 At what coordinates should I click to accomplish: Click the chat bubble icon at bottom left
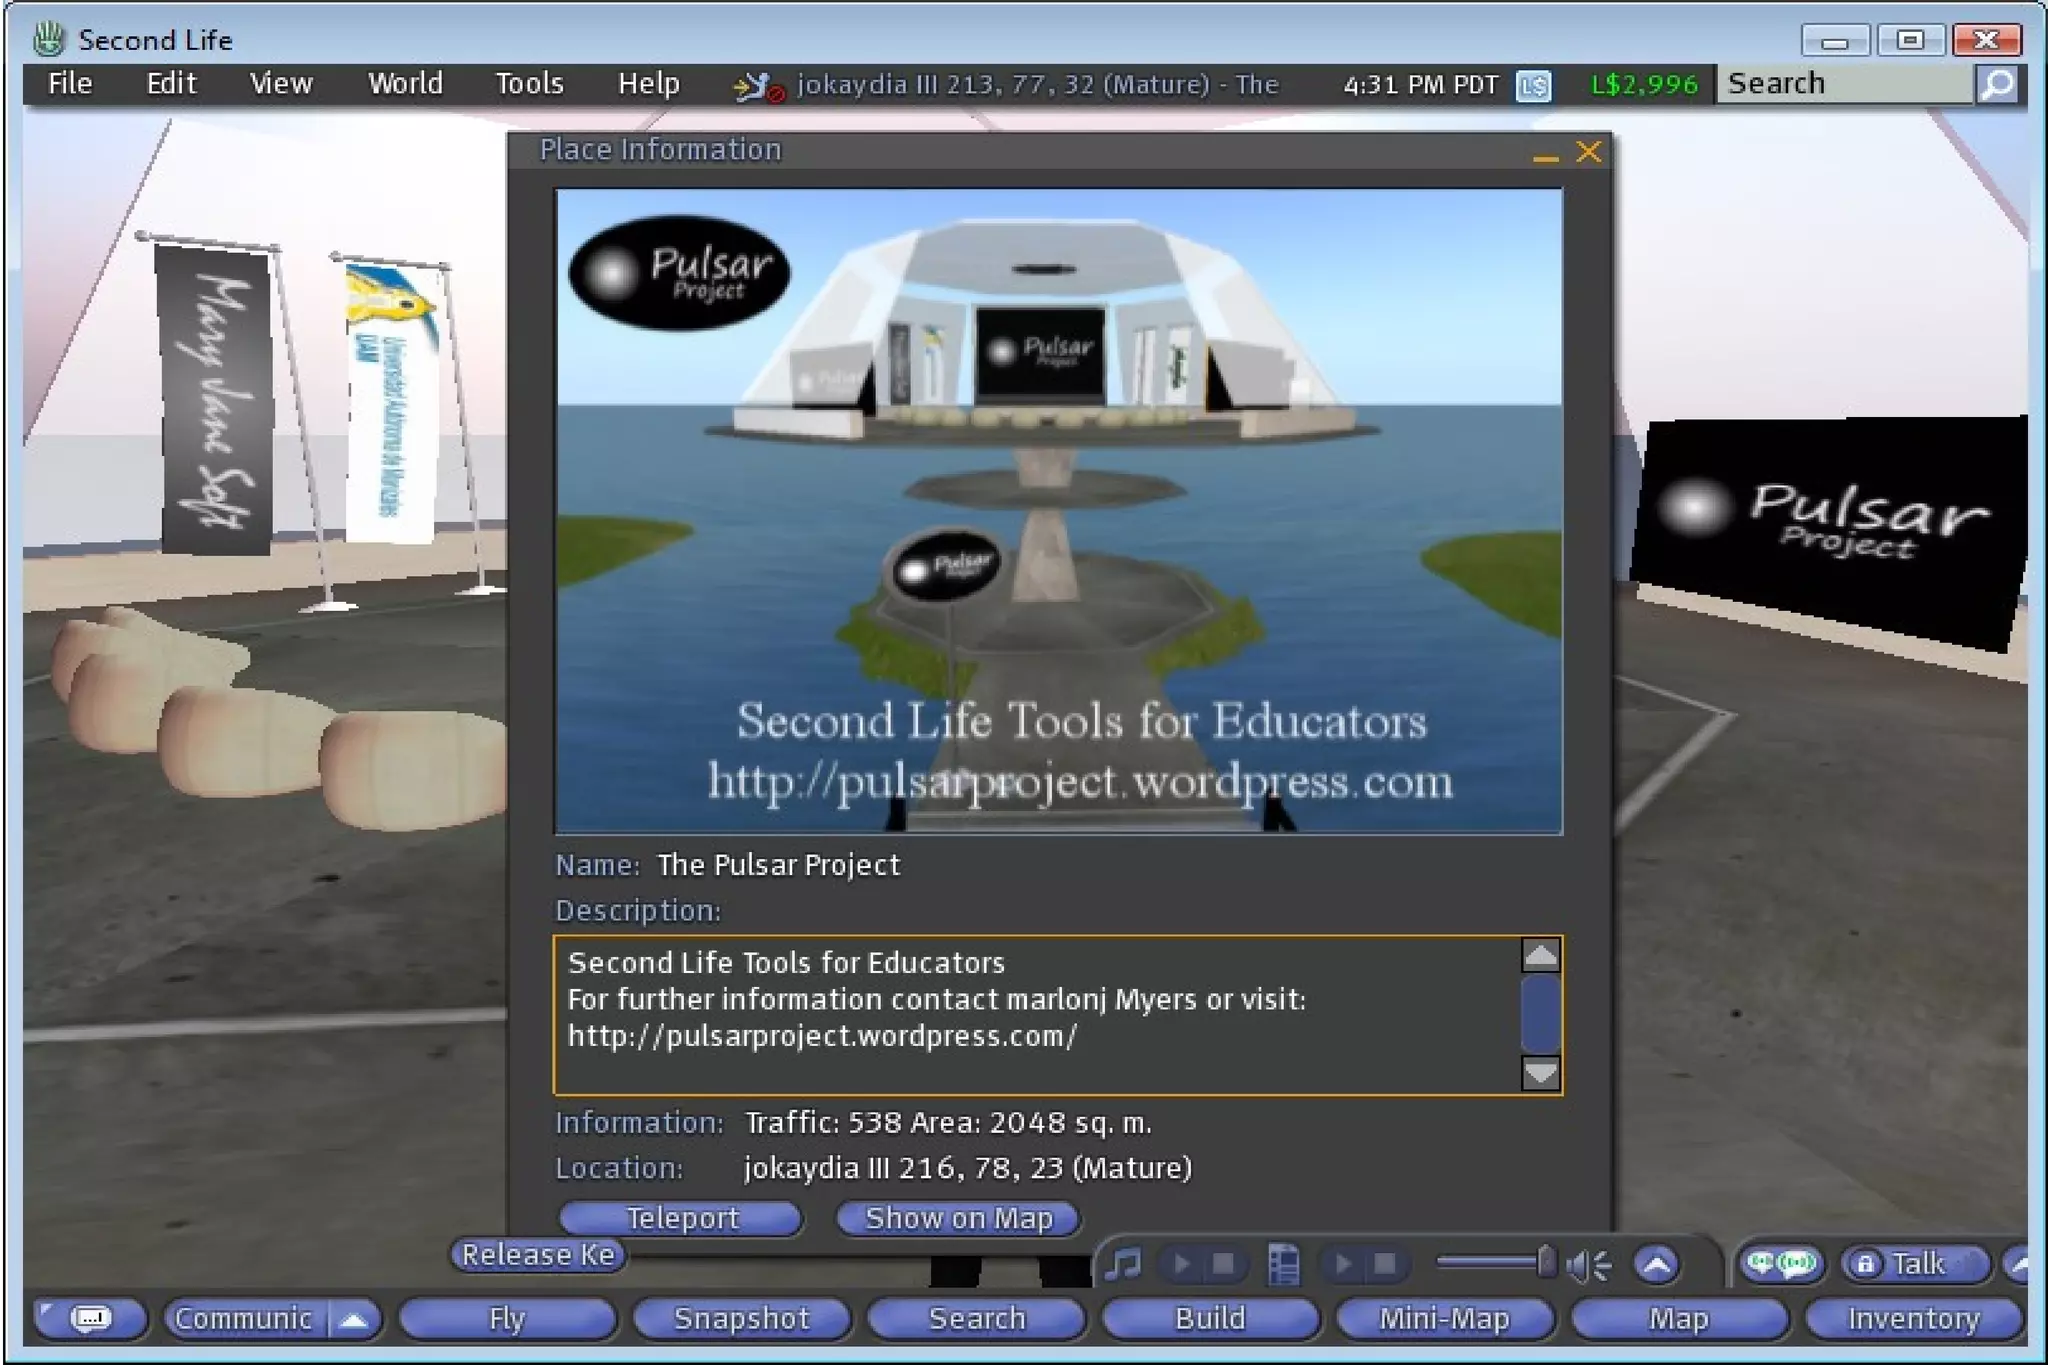[91, 1319]
